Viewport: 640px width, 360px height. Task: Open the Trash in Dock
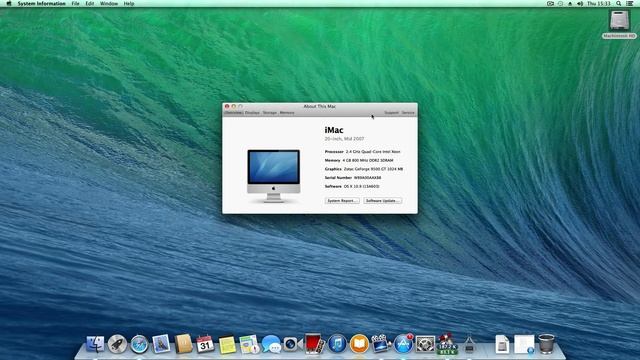[547, 344]
